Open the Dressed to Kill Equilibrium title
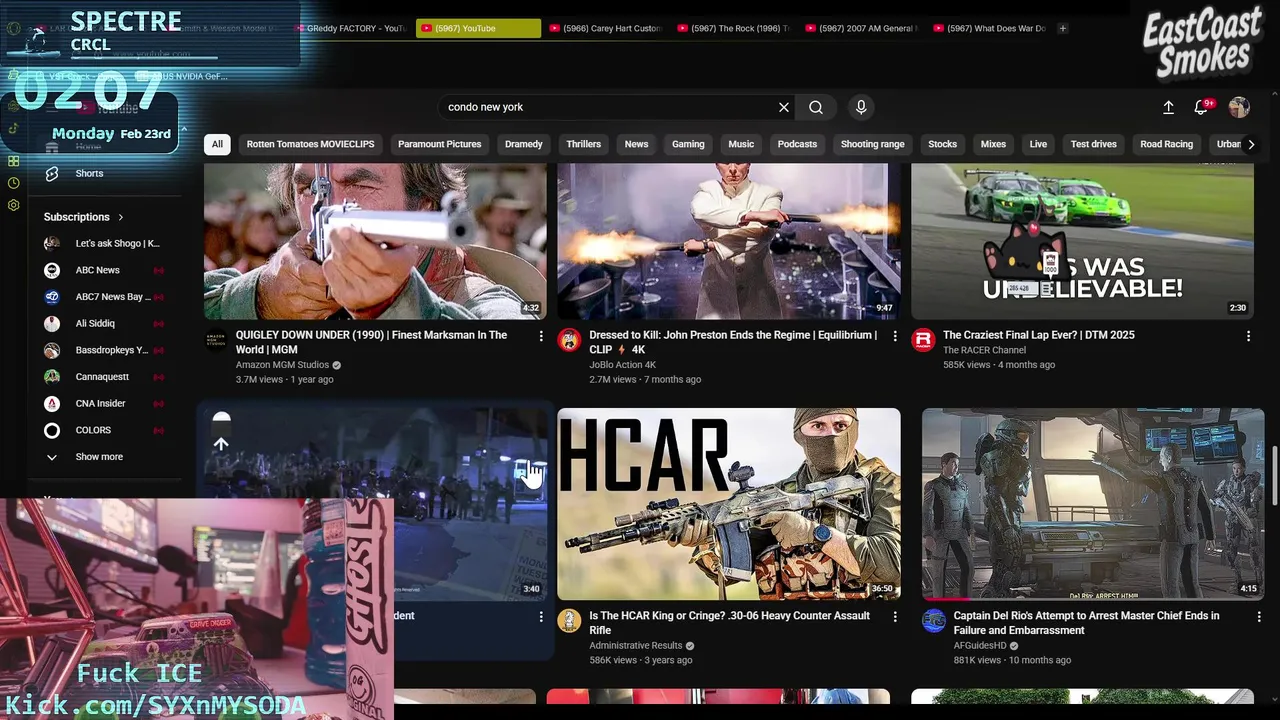The height and width of the screenshot is (720, 1280). click(x=733, y=342)
